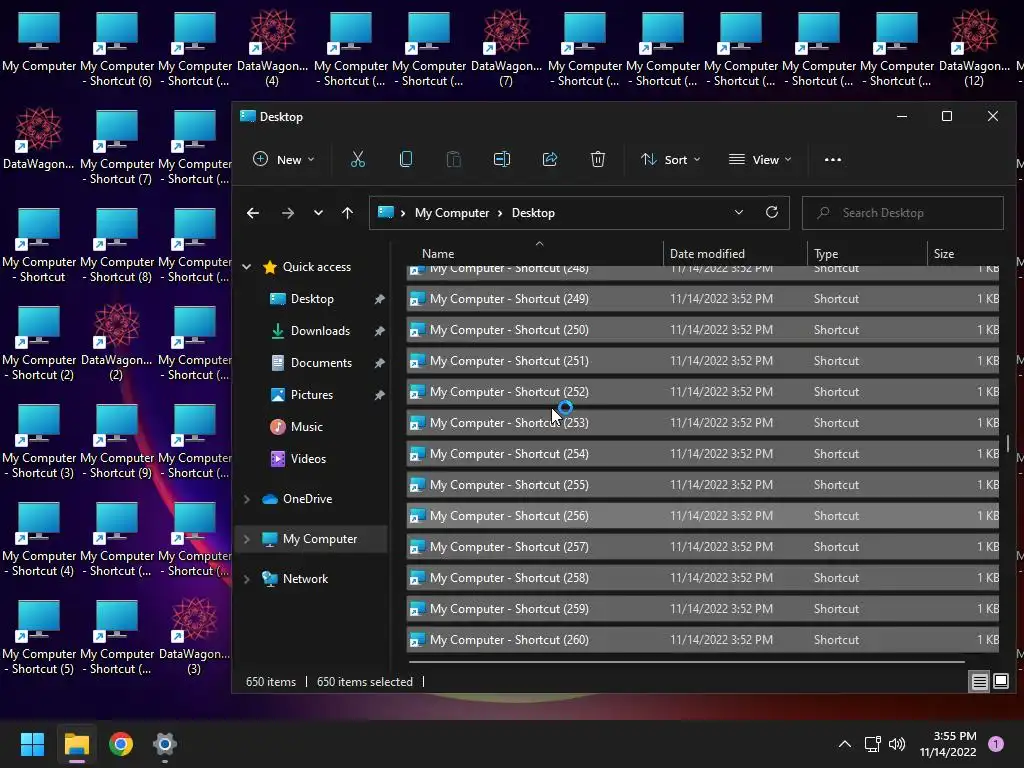Click the Cut scissors icon in toolbar
Viewport: 1024px width, 768px height.
tap(358, 159)
